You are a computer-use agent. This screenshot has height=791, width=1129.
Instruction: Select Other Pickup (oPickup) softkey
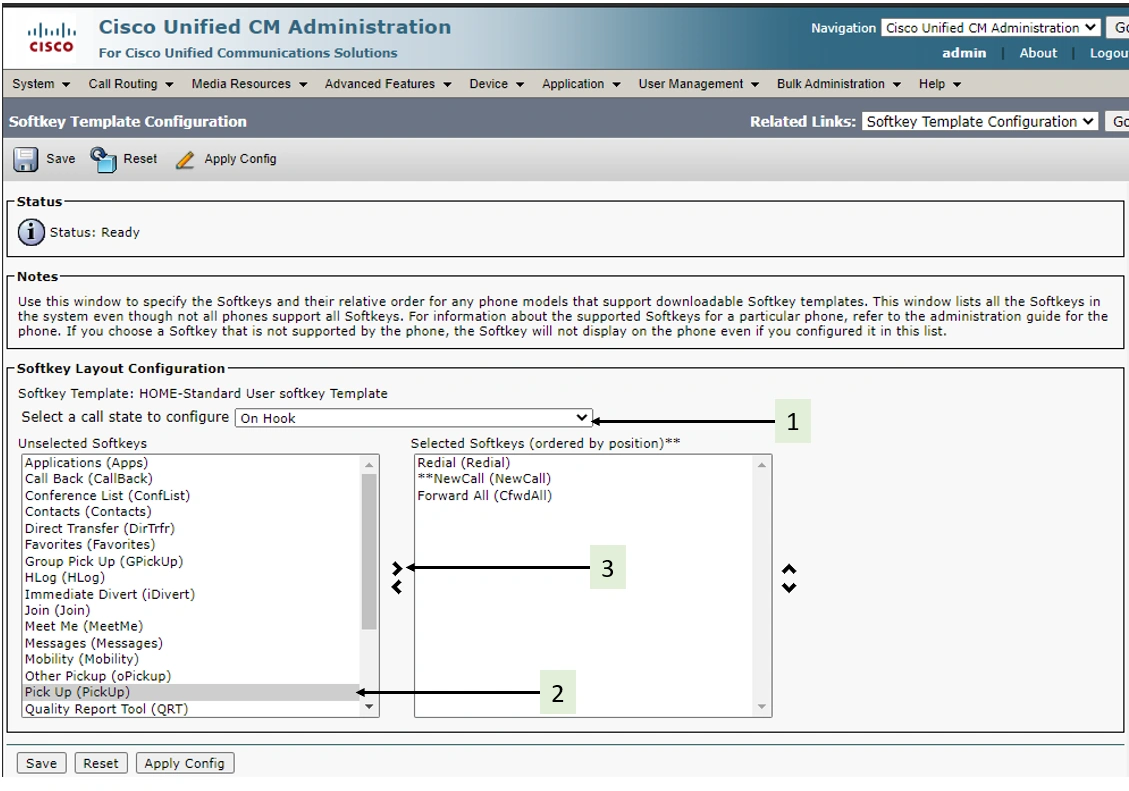(x=191, y=676)
